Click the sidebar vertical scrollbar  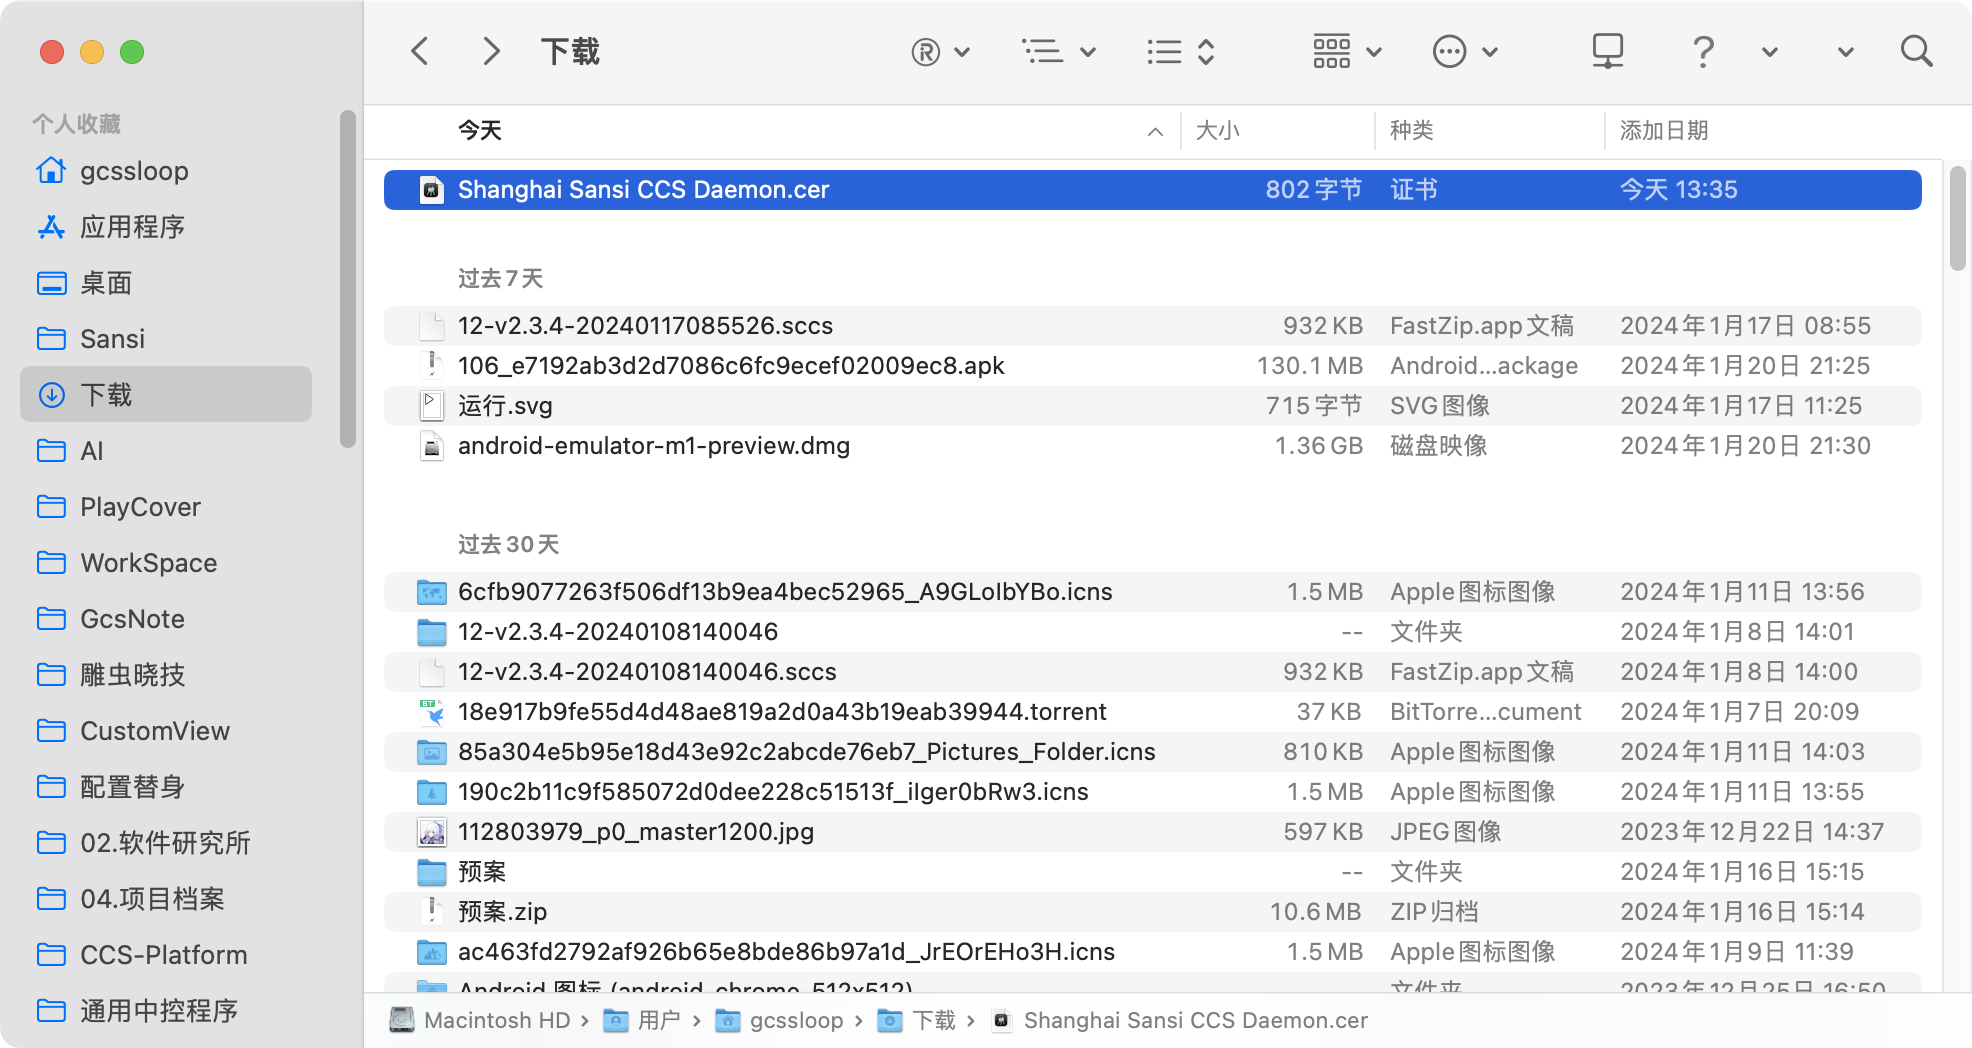[x=347, y=279]
